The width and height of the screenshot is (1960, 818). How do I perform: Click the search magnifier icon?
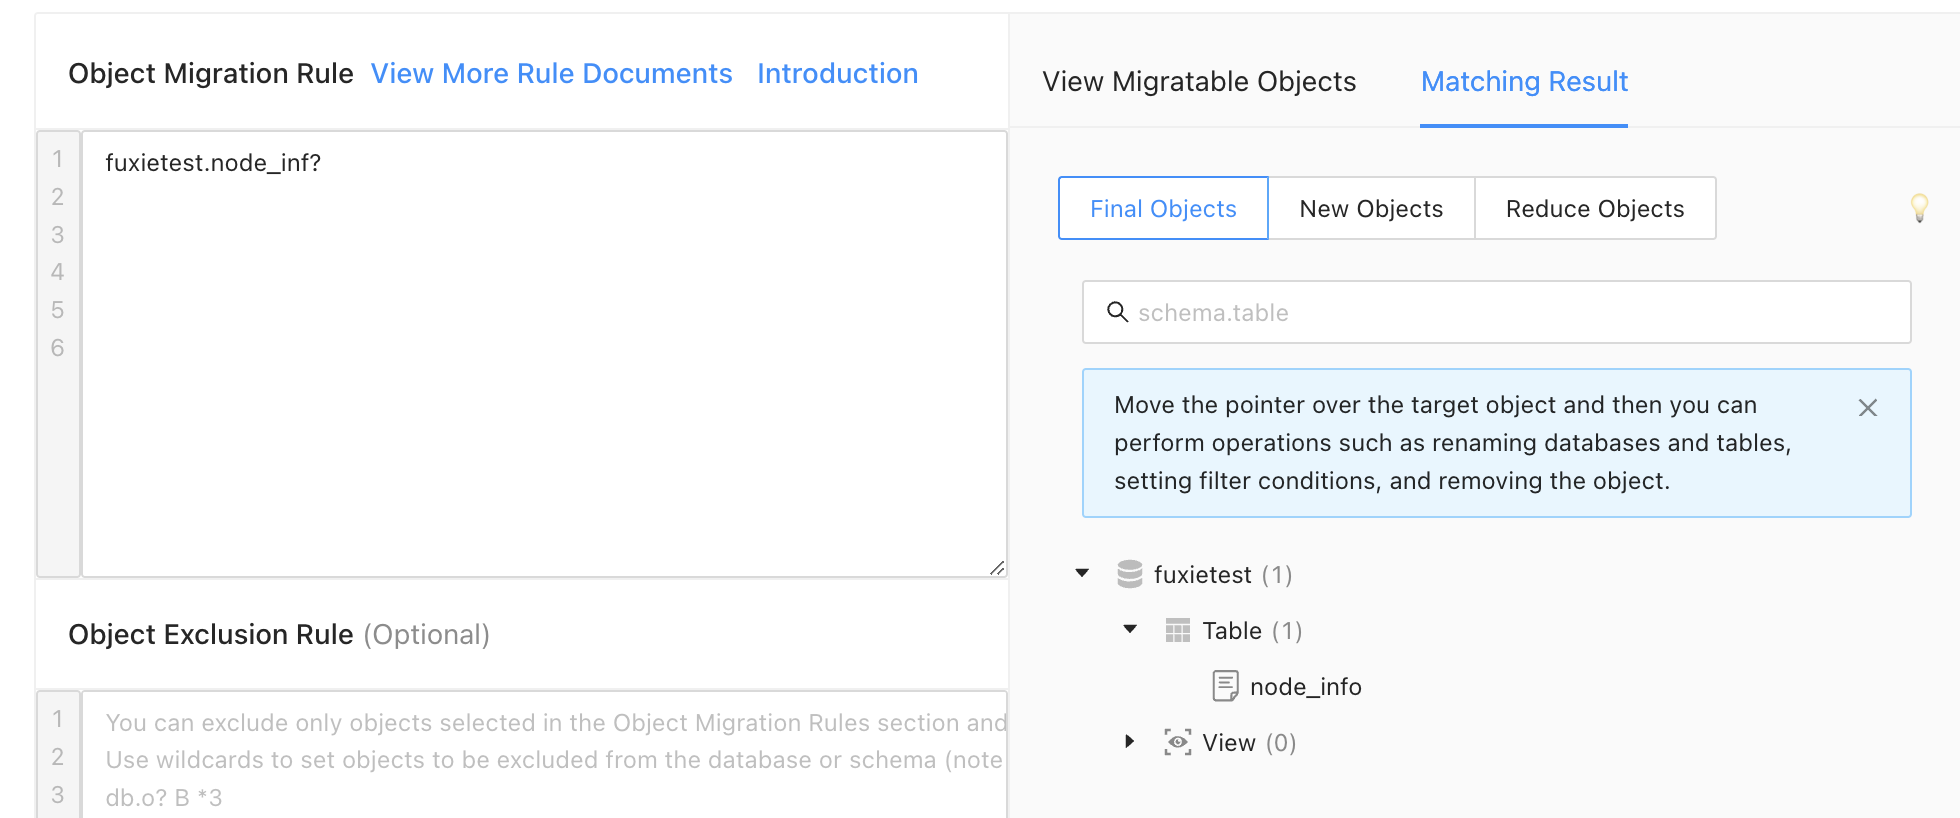[1117, 312]
